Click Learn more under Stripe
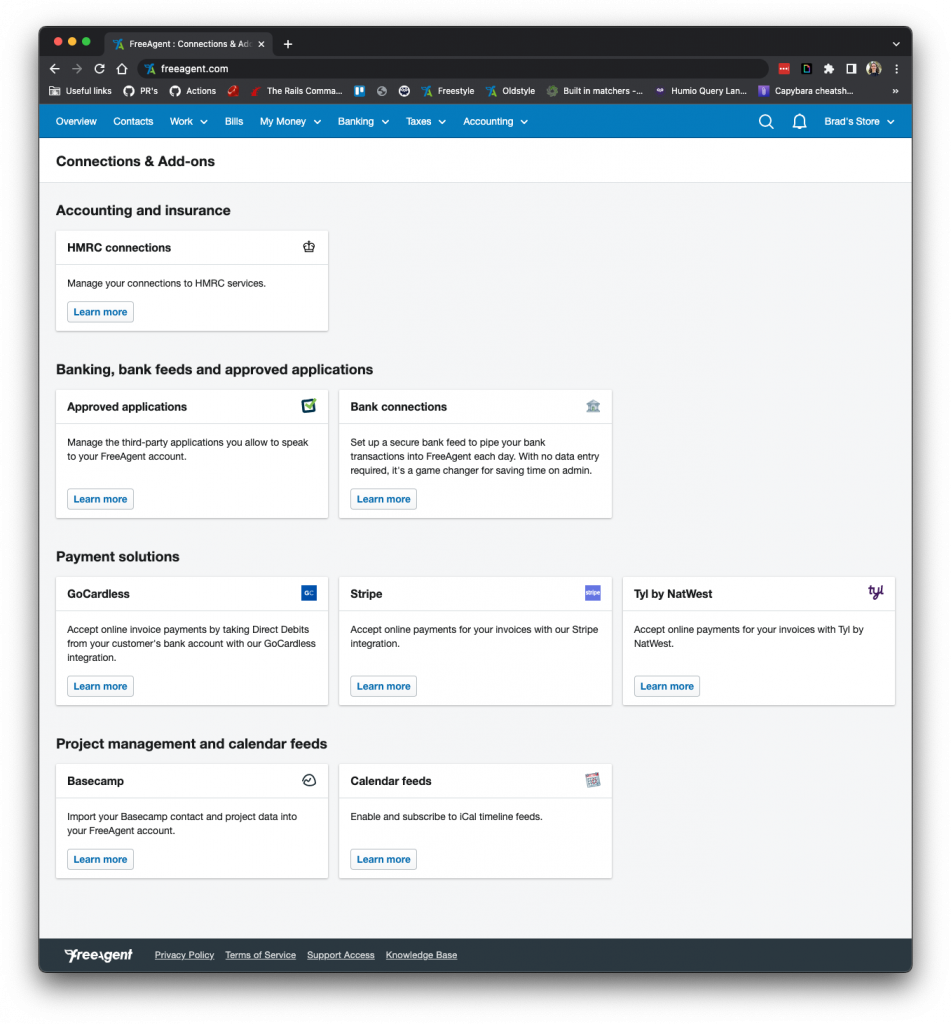The width and height of the screenshot is (951, 1024). (383, 686)
